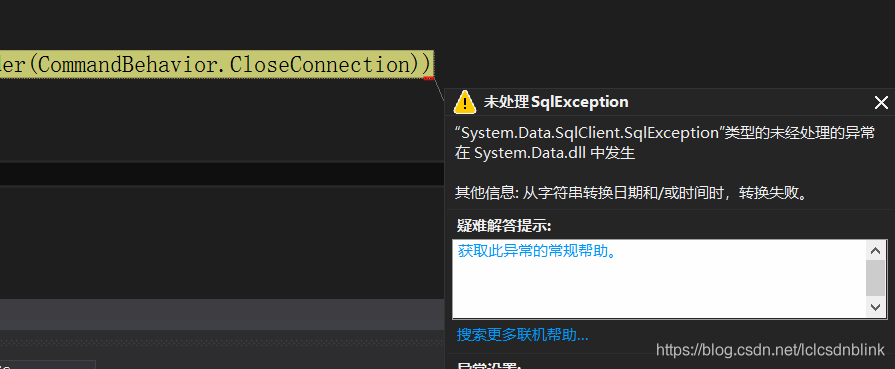Click the 其他信息 conversion failed message

tap(632, 193)
